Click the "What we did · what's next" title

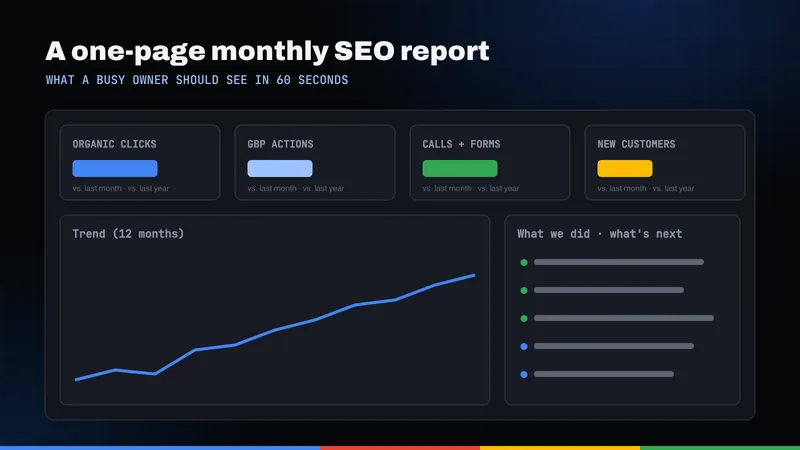pos(599,234)
